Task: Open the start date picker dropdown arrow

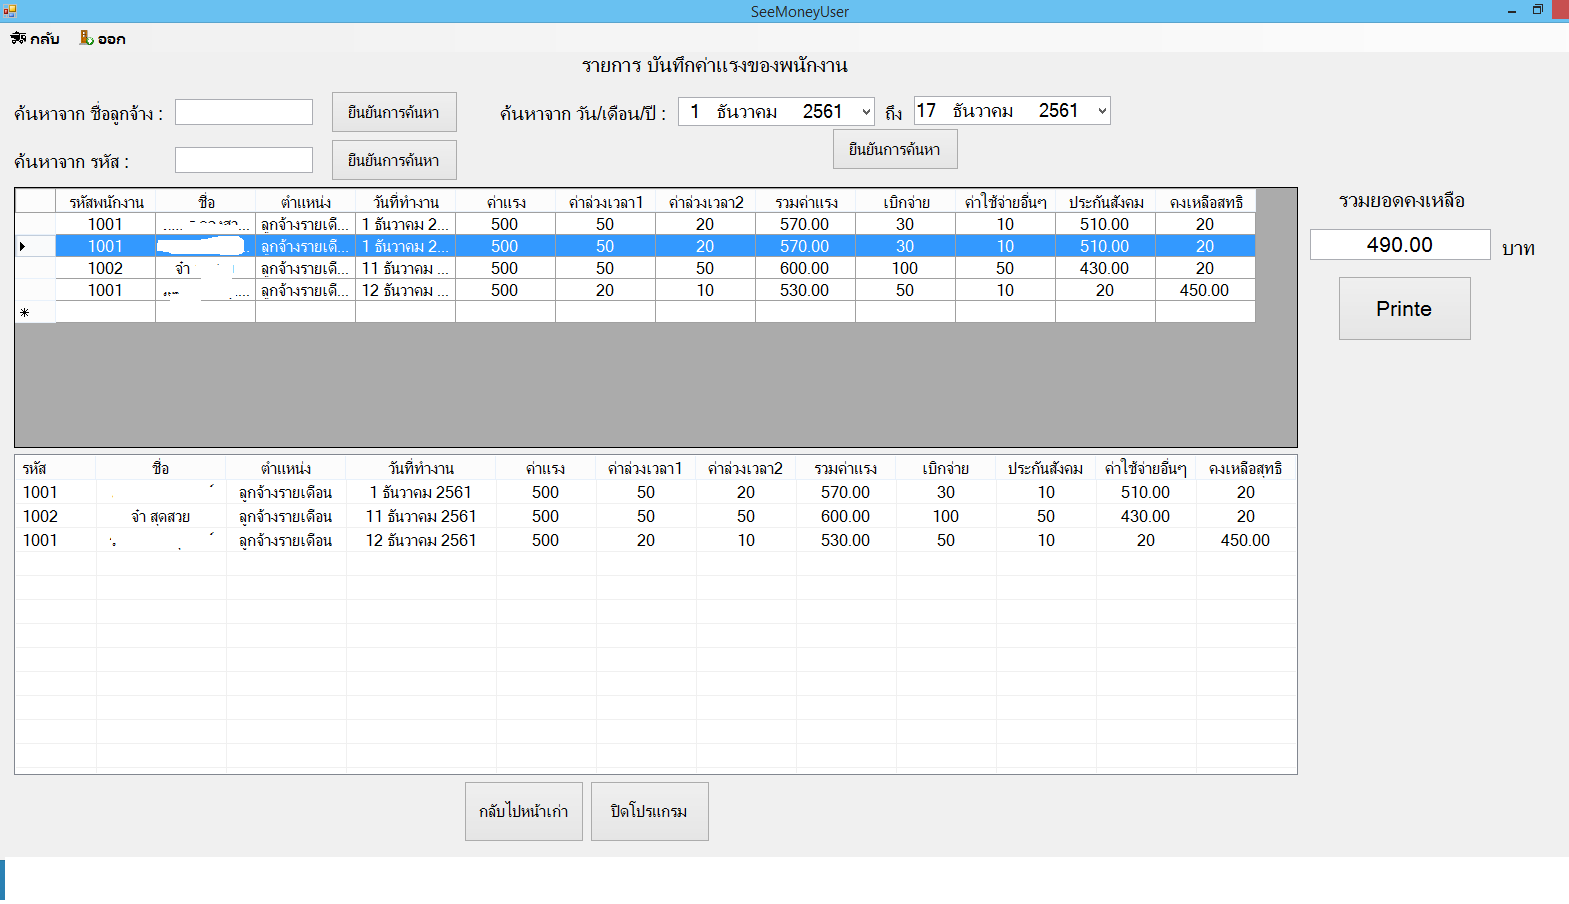Action: (x=865, y=112)
